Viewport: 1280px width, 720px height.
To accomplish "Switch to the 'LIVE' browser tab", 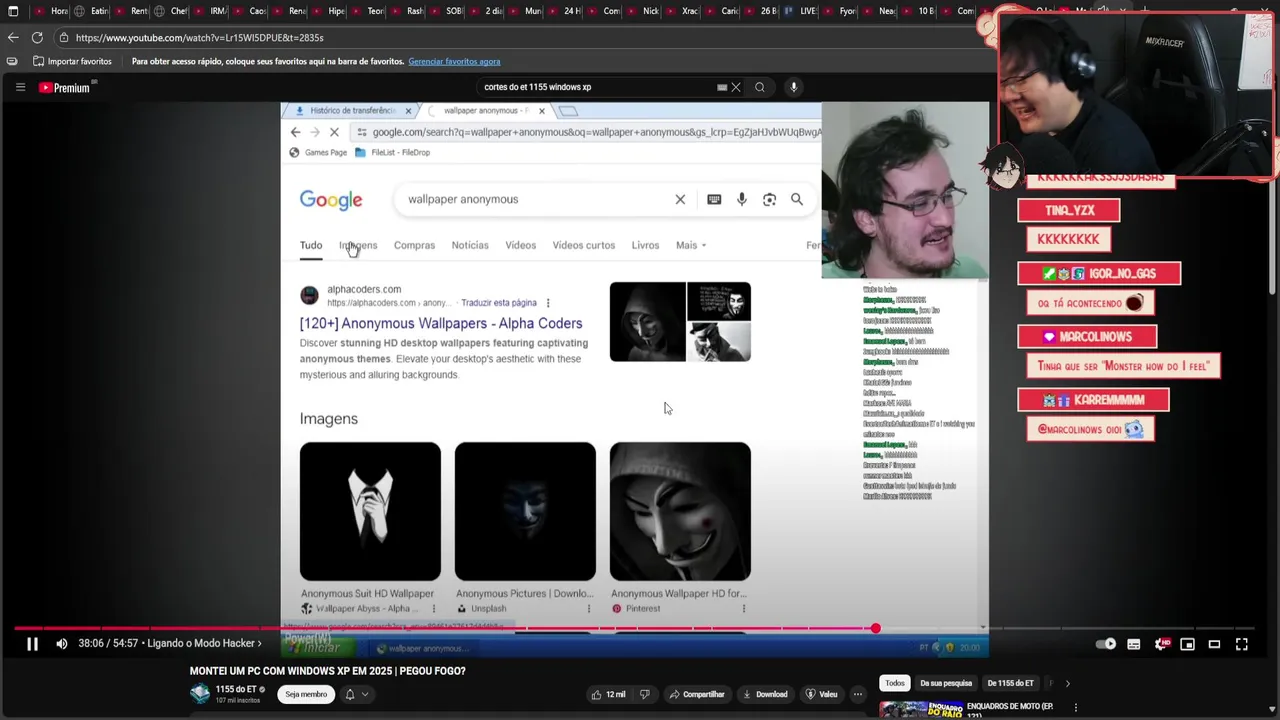I will point(801,11).
